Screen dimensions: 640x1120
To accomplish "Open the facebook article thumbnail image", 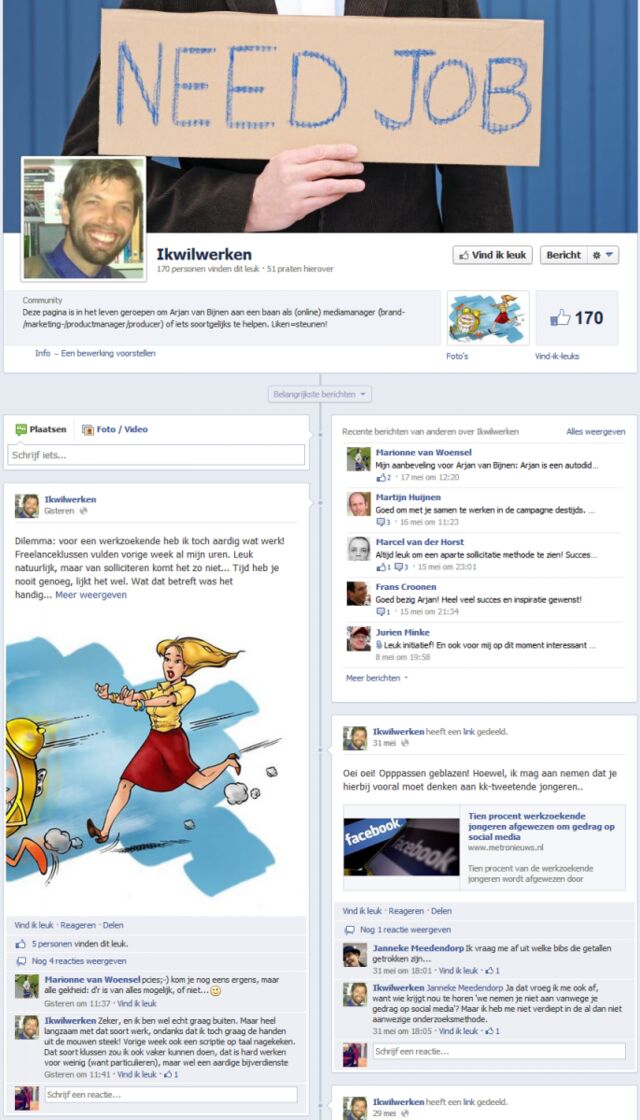I will pos(401,847).
